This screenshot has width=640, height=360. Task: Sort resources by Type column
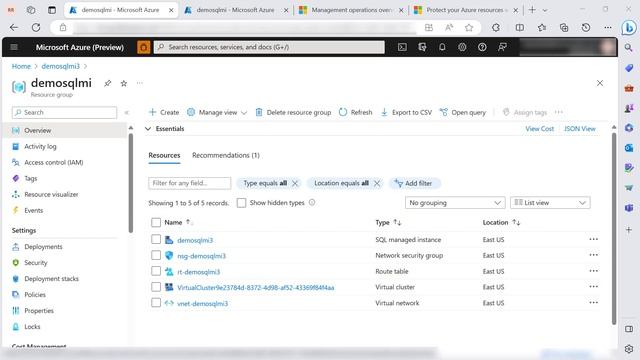coord(388,222)
